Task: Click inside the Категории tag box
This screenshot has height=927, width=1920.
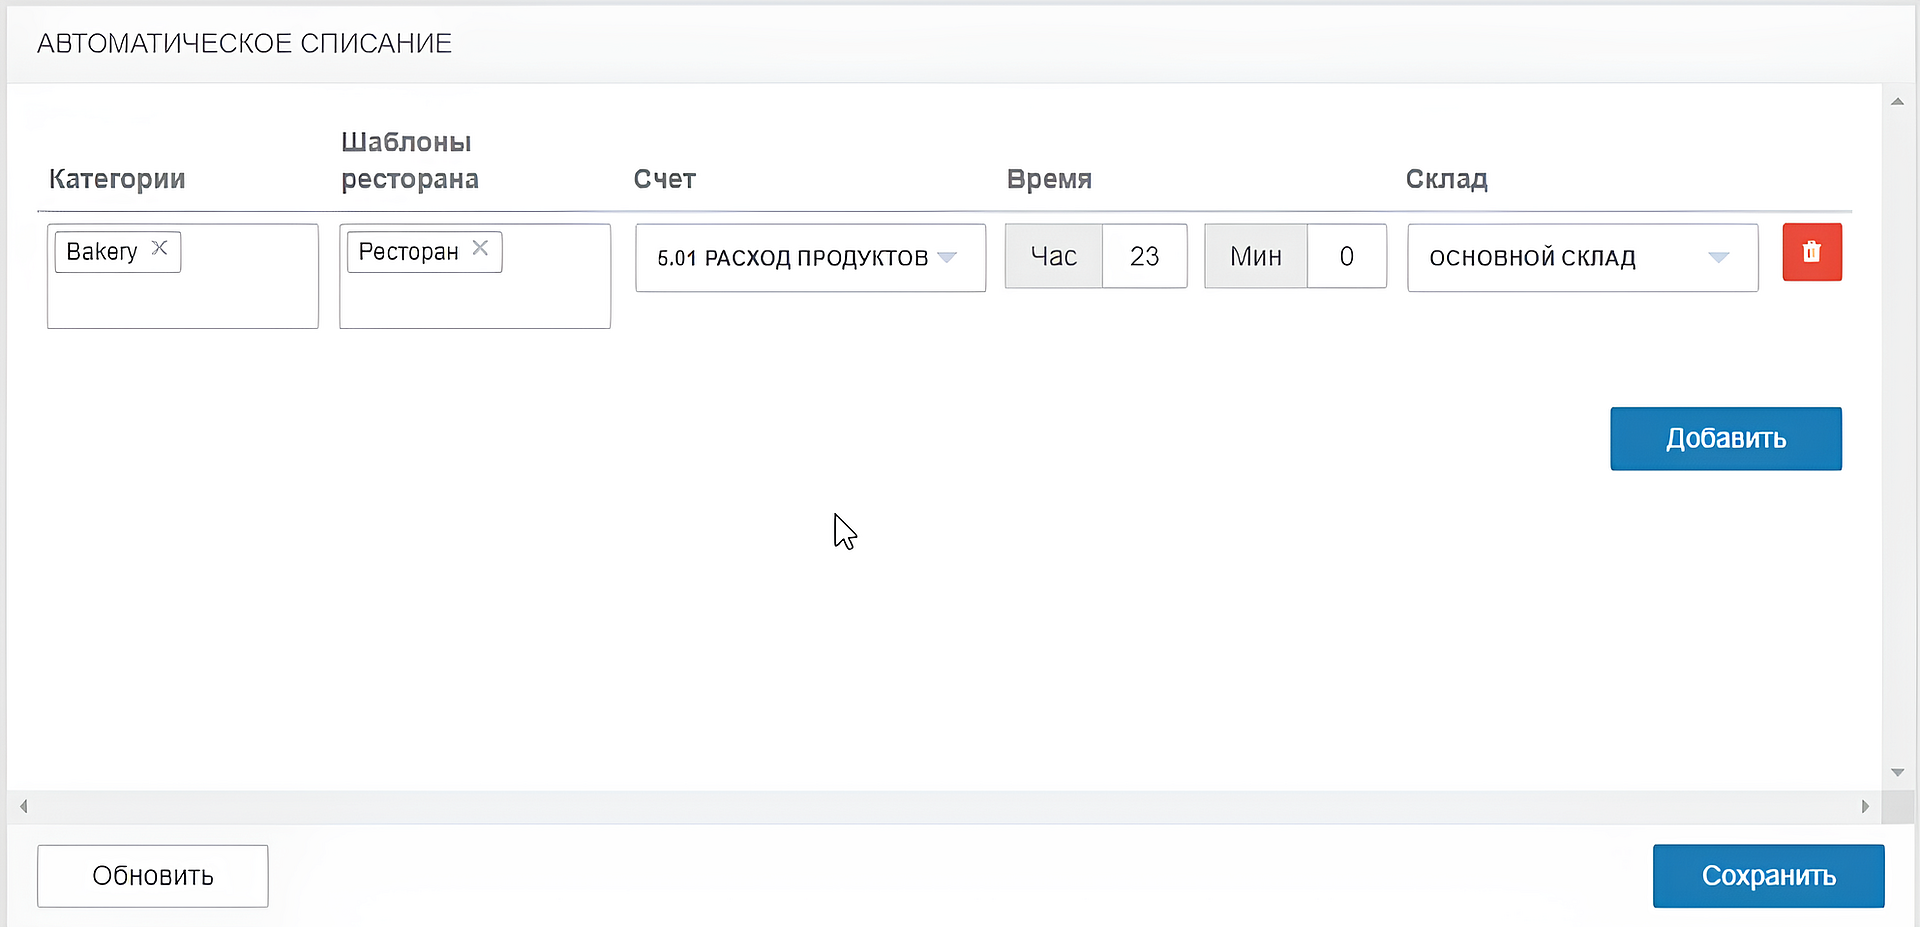Action: [x=182, y=300]
